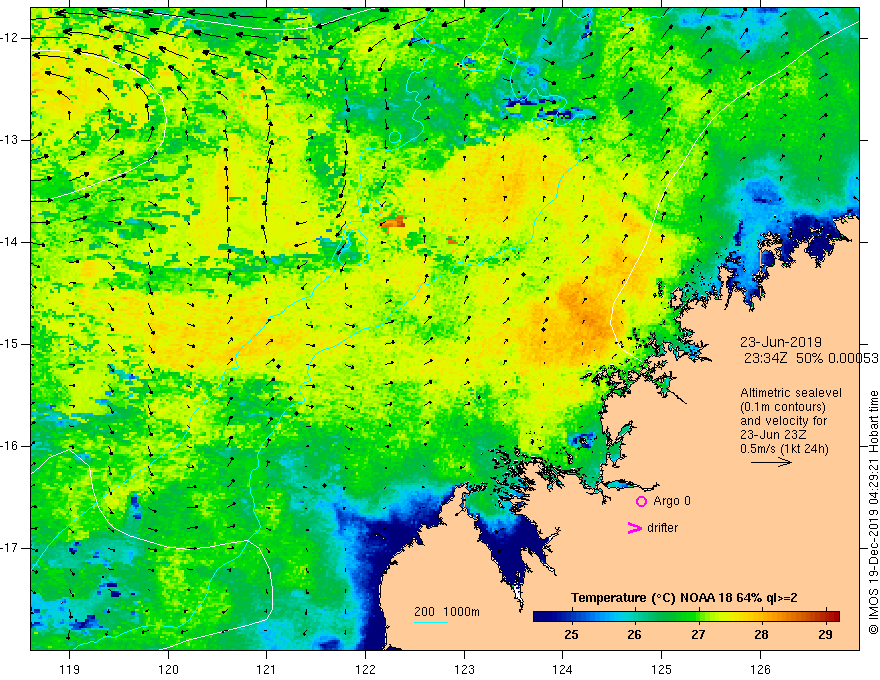This screenshot has height=680, width=880.
Task: Click the 0.5m/s velocity scale arrow
Action: pyautogui.click(x=771, y=462)
